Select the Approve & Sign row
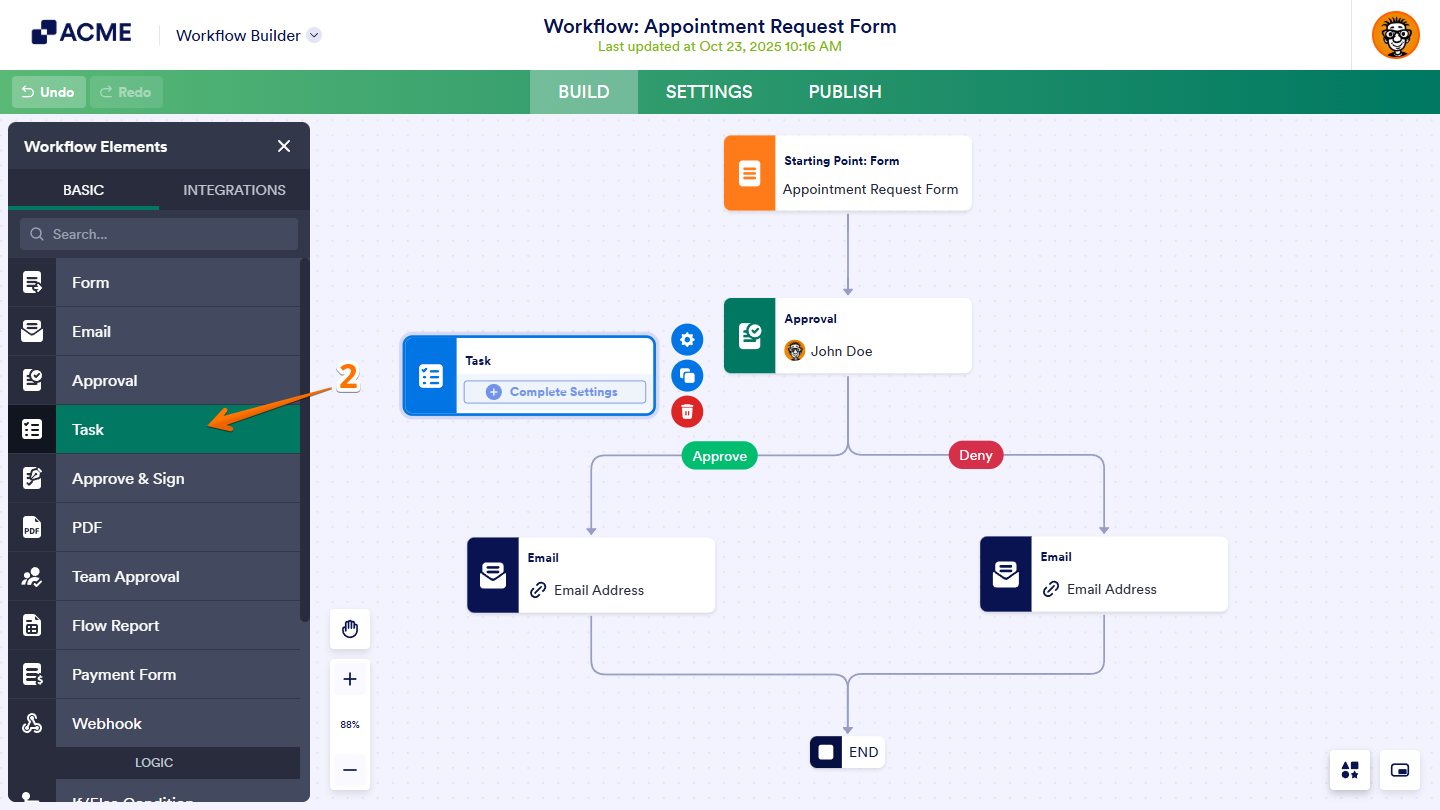 154,479
